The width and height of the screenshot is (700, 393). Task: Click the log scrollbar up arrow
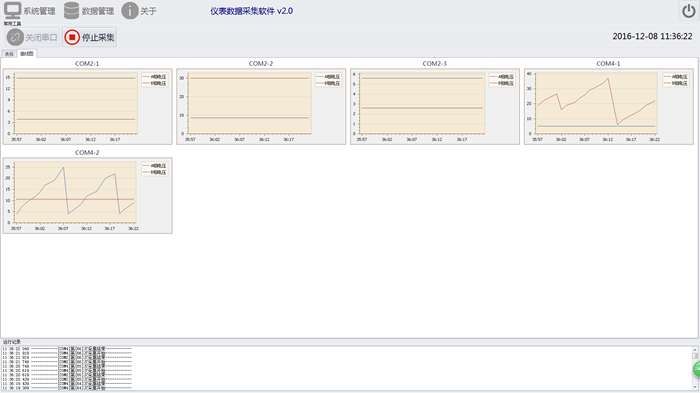(x=695, y=350)
